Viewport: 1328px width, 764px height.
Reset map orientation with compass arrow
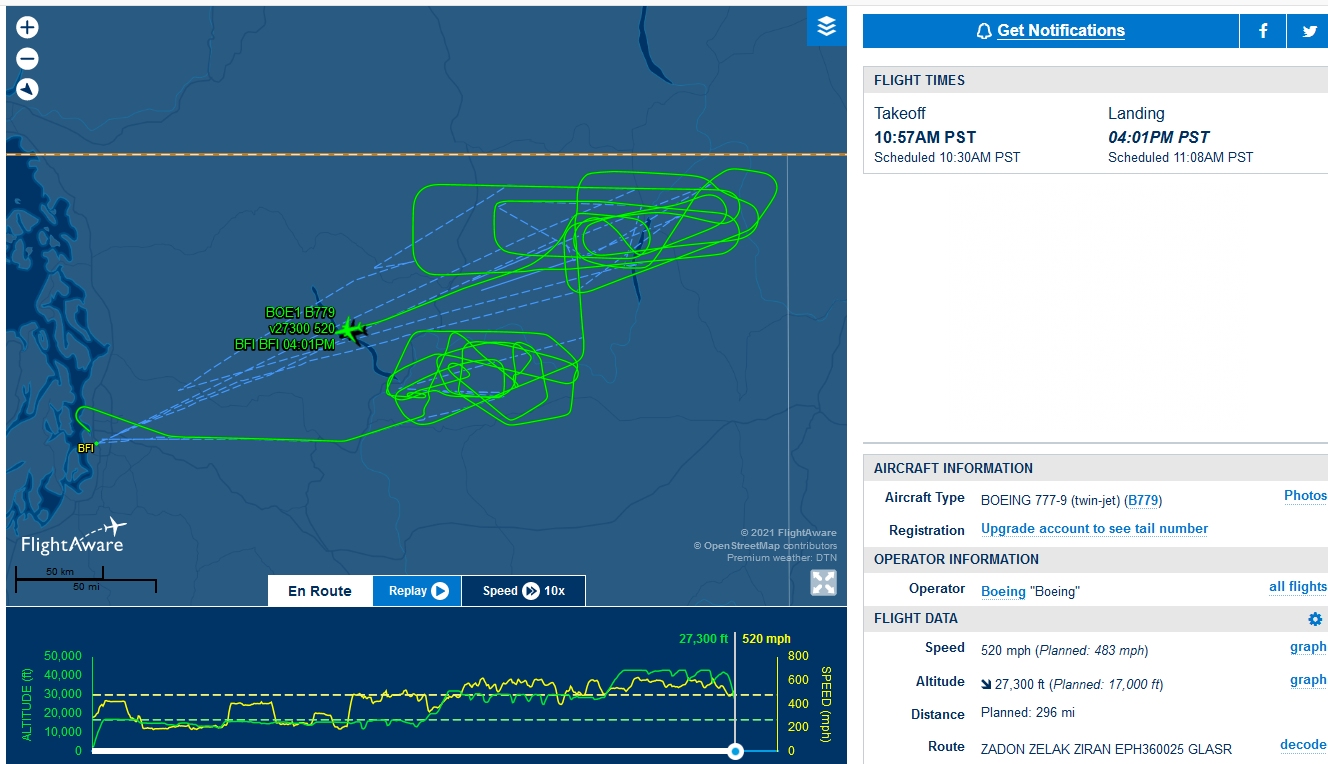(x=27, y=90)
